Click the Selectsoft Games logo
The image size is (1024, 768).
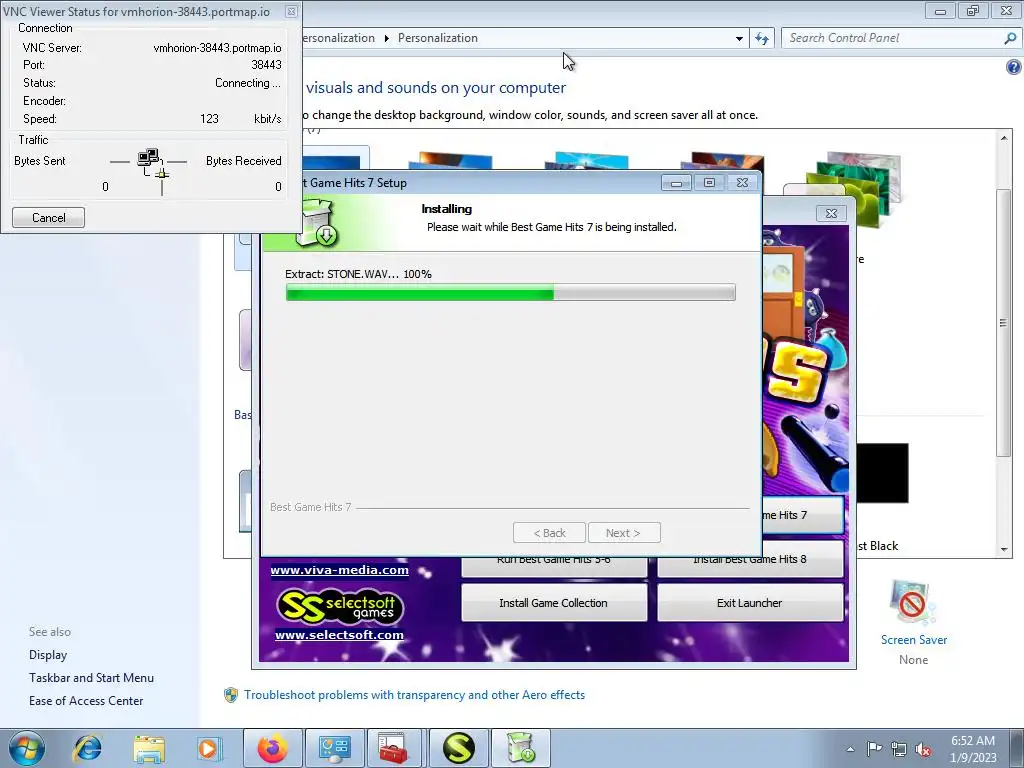point(340,606)
